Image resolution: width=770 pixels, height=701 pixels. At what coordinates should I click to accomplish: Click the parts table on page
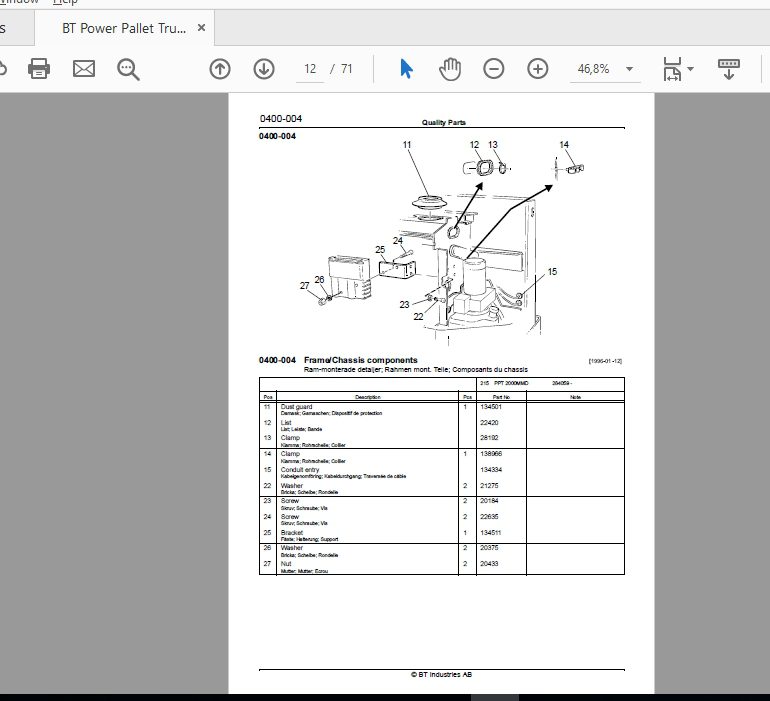tap(441, 476)
